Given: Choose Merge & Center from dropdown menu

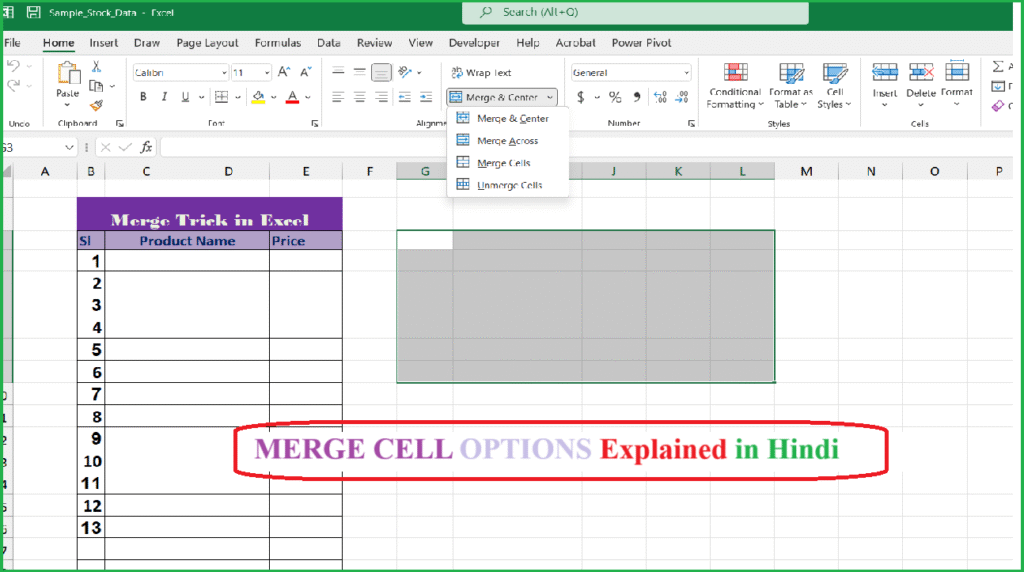Looking at the screenshot, I should coord(507,118).
